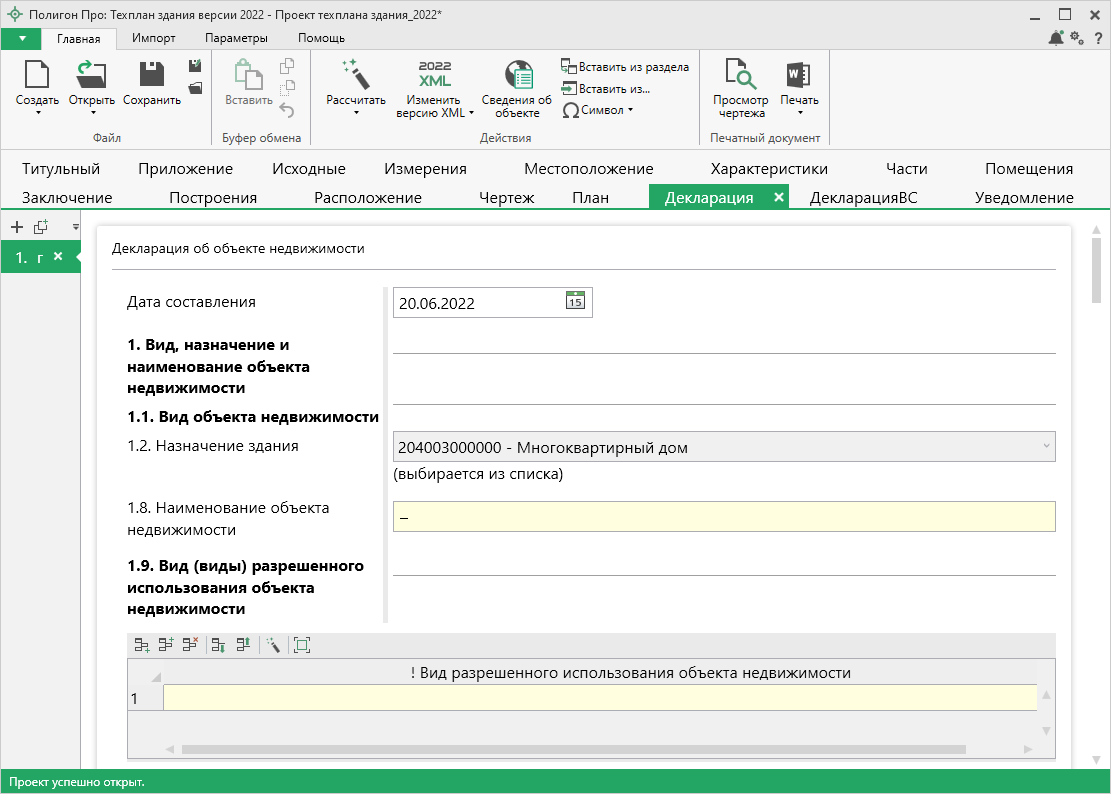Open Просмотр чертежа preview
The width and height of the screenshot is (1111, 794).
click(740, 76)
